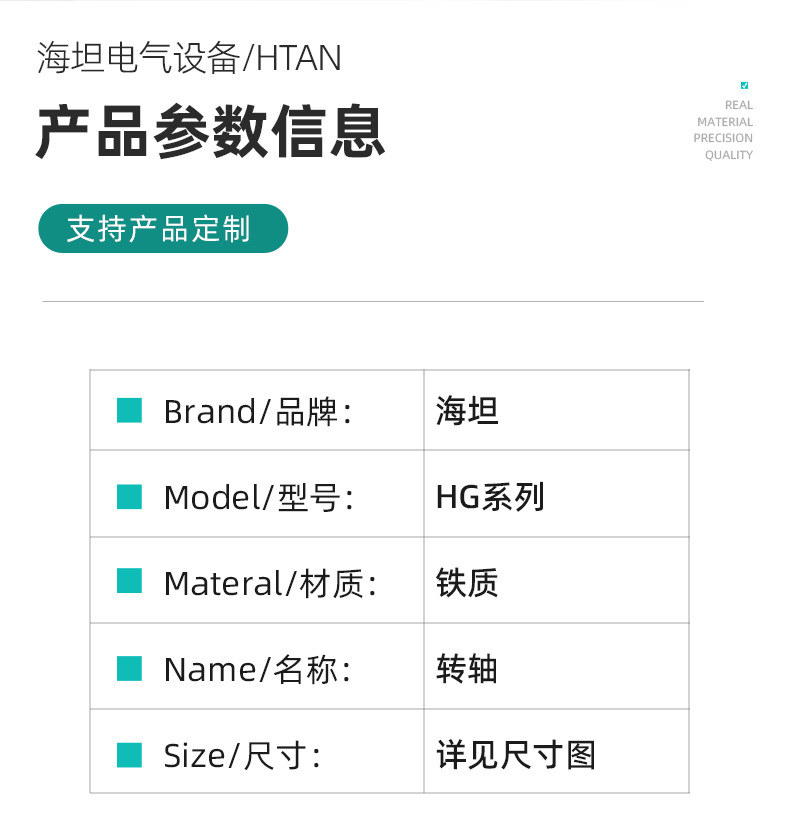Click the Size/尺寸 label
This screenshot has width=790, height=835.
[242, 755]
